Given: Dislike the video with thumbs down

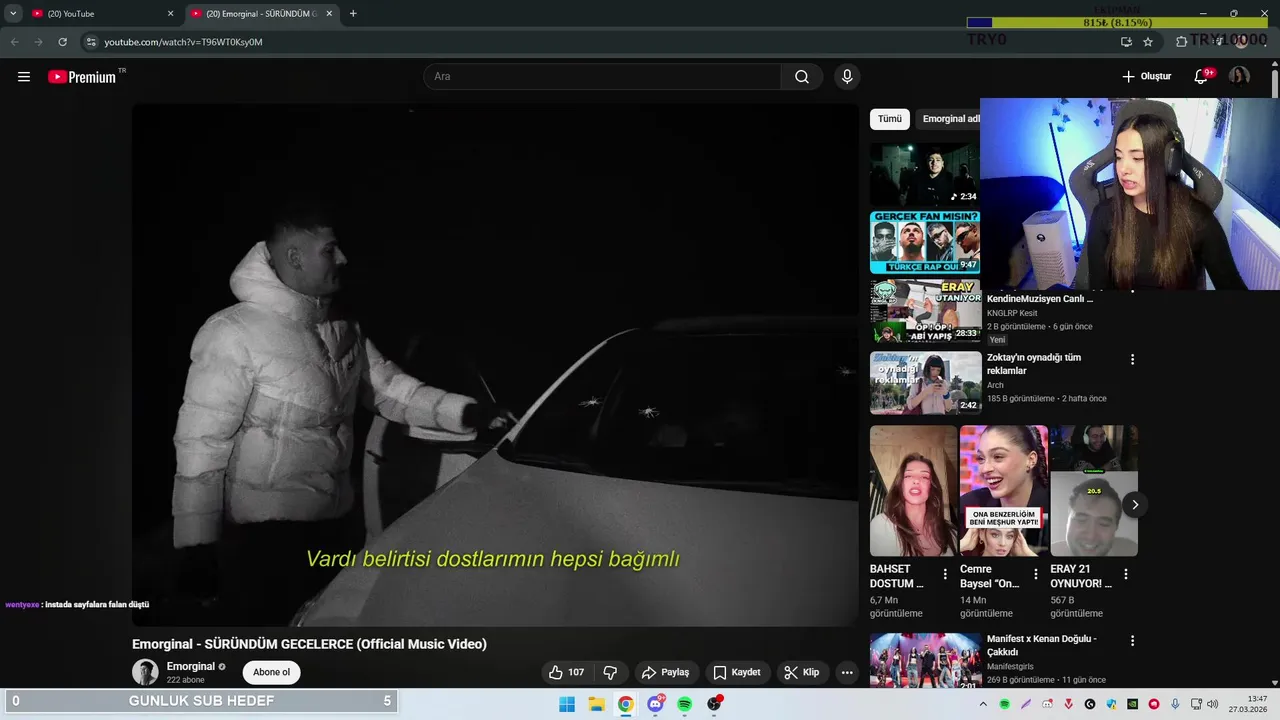Looking at the screenshot, I should pyautogui.click(x=610, y=673).
